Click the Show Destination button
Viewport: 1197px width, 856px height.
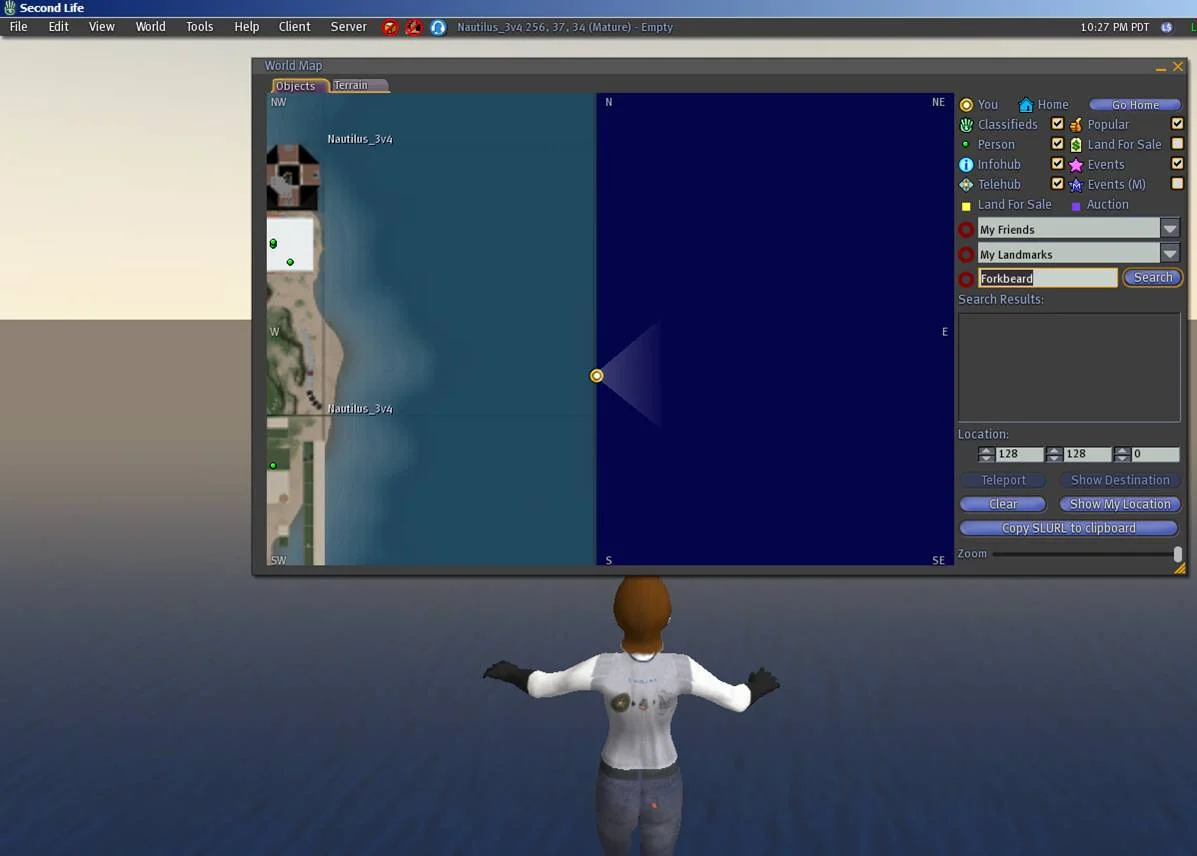click(1120, 480)
